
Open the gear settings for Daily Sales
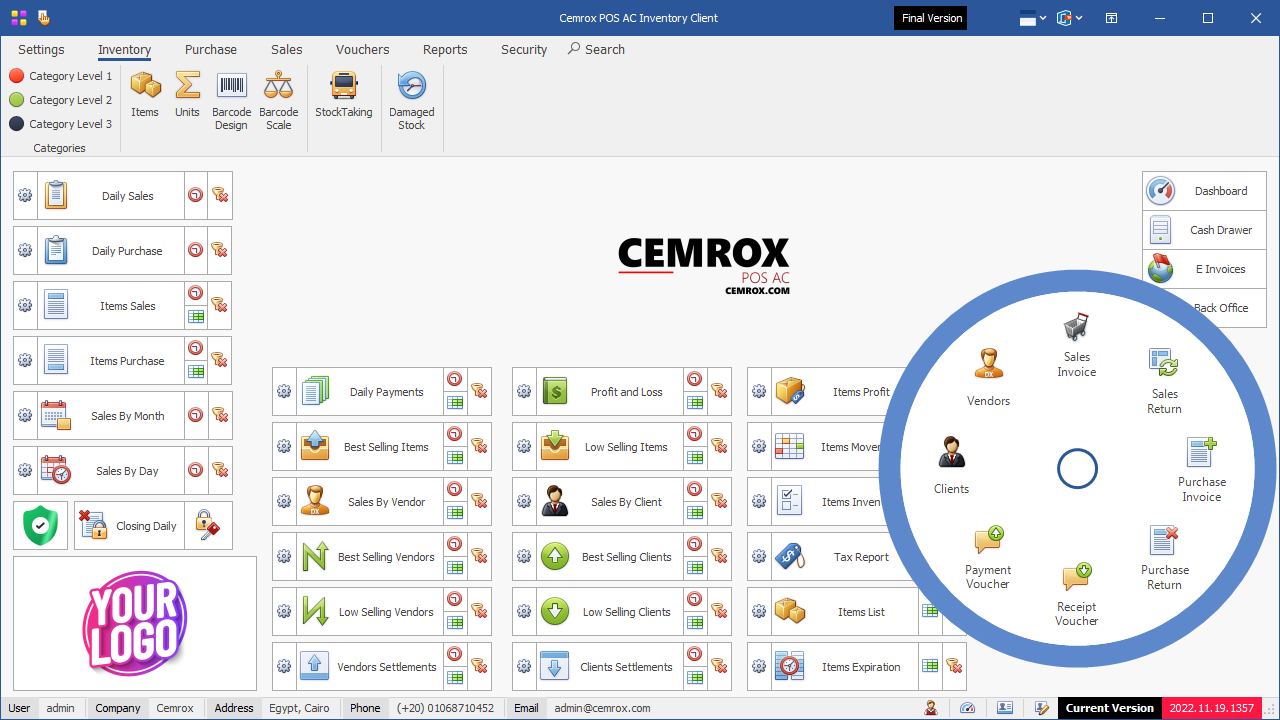pos(25,196)
